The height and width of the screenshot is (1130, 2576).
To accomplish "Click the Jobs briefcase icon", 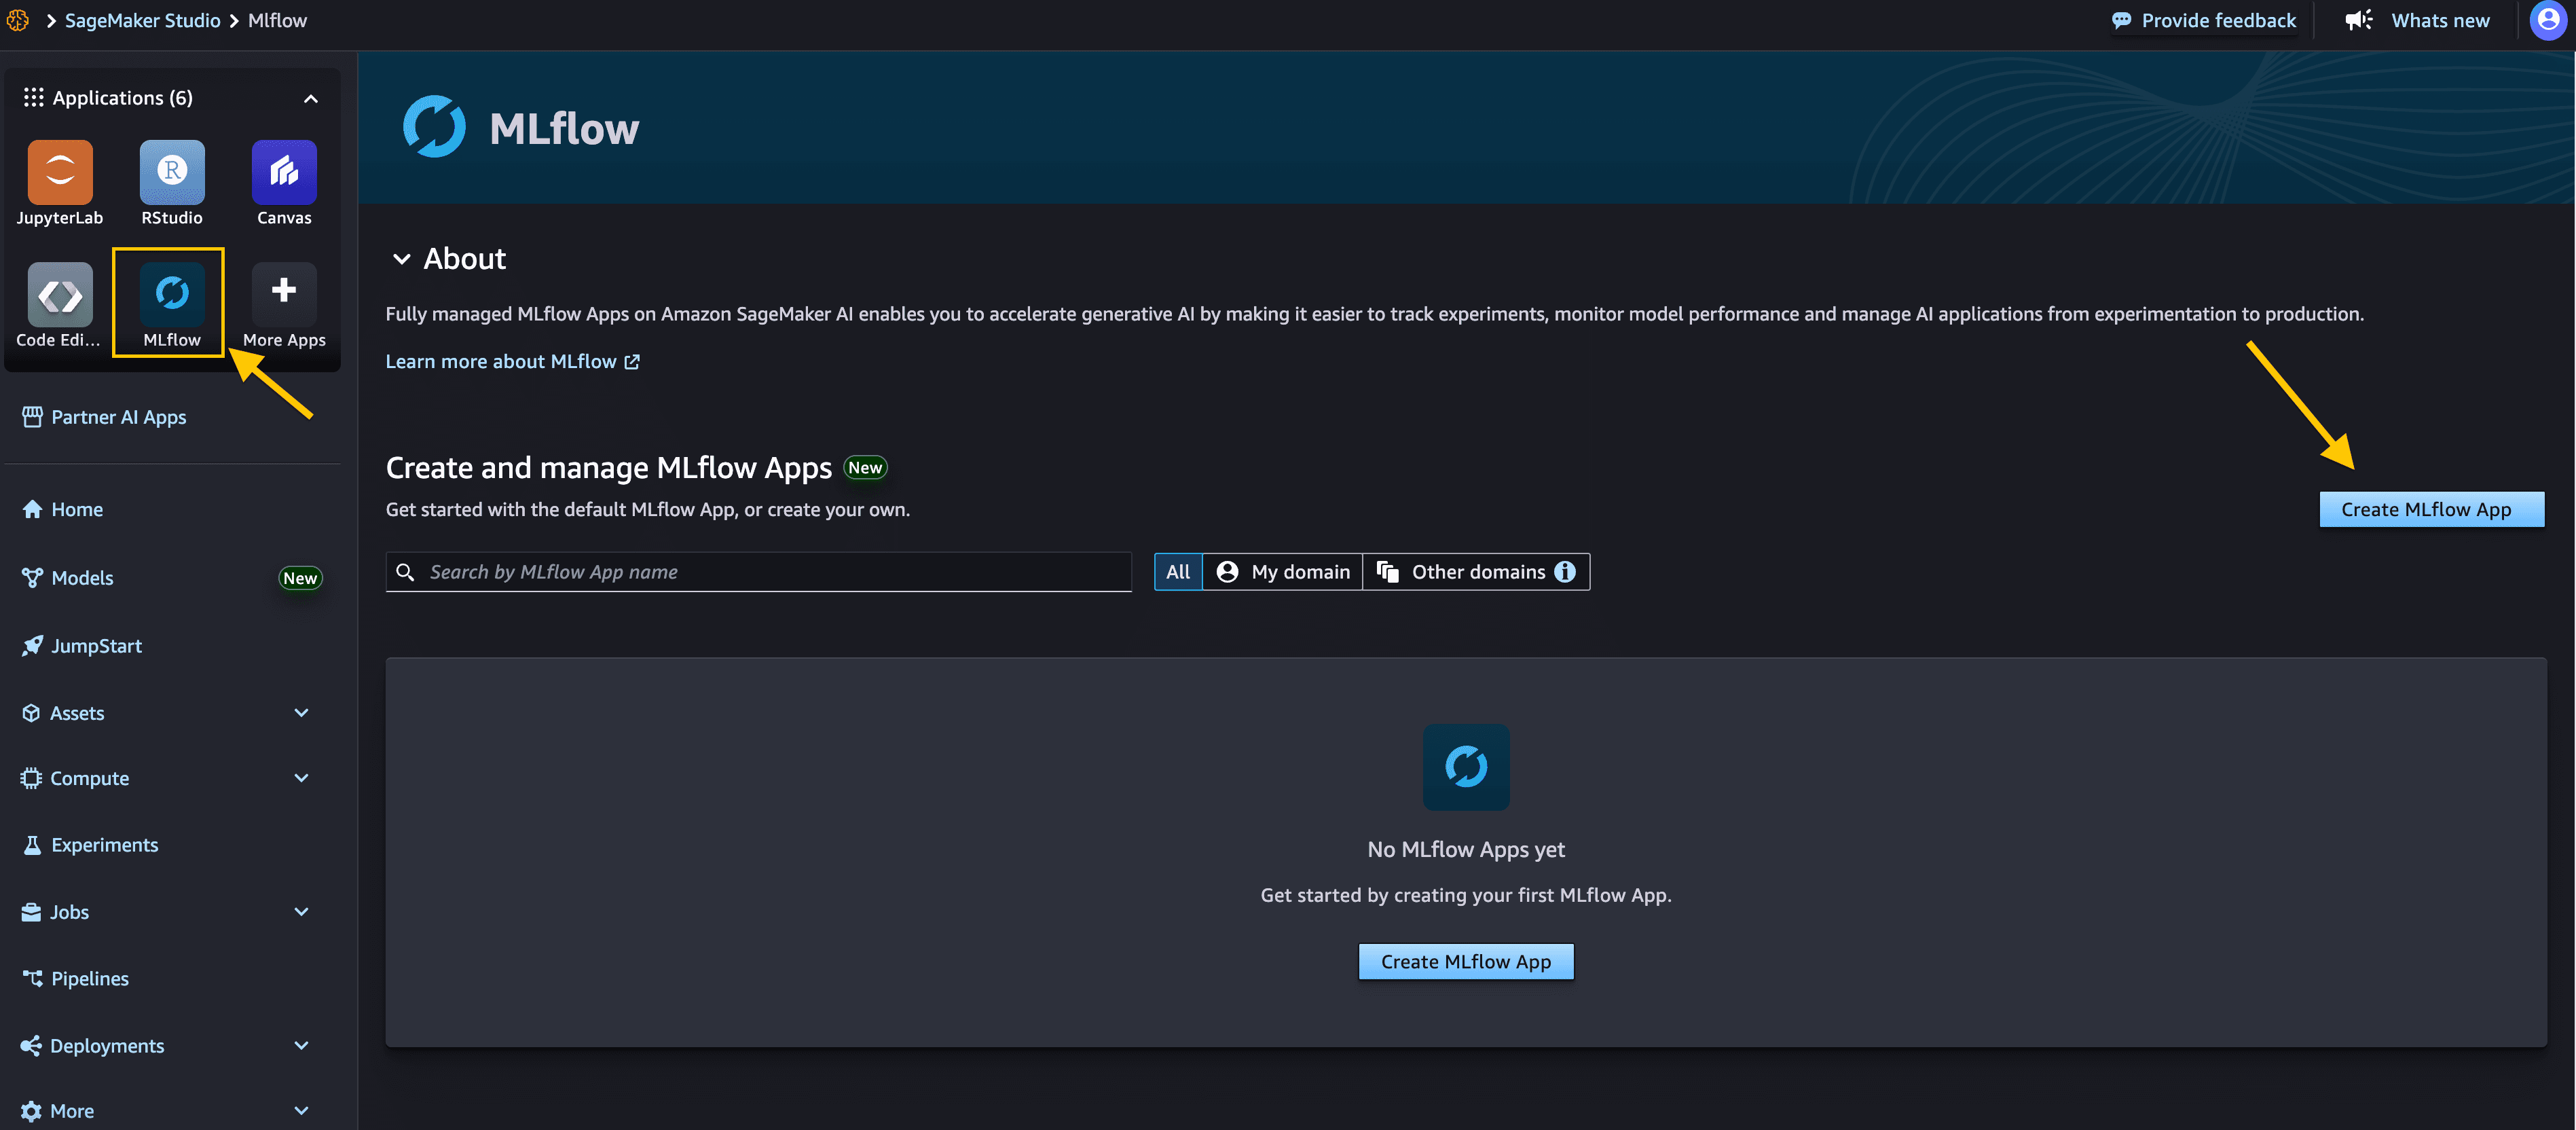I will coord(31,912).
